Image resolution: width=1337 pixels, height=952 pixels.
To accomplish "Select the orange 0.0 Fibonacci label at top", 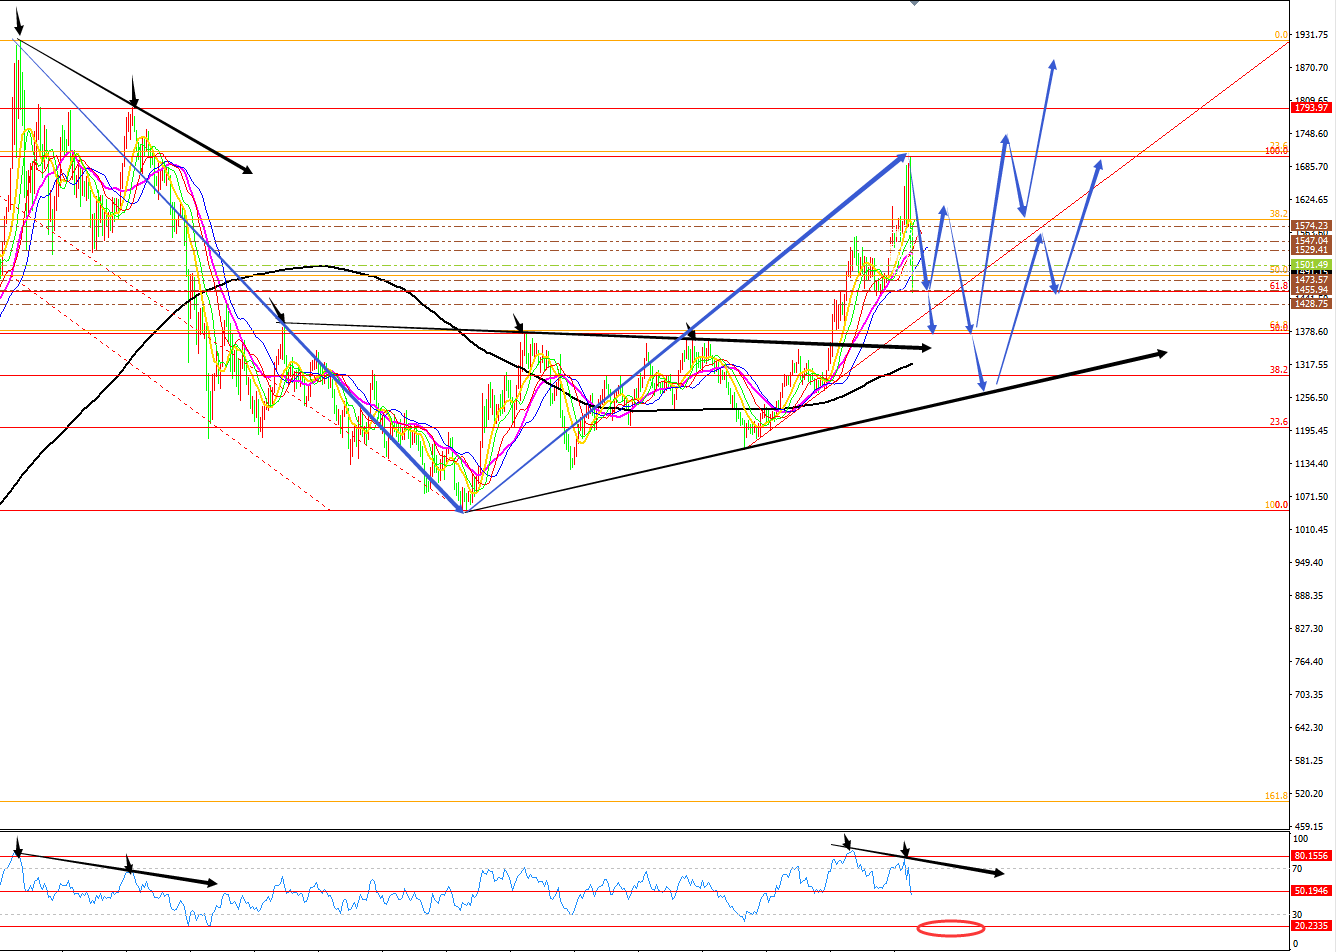I will (x=1280, y=35).
